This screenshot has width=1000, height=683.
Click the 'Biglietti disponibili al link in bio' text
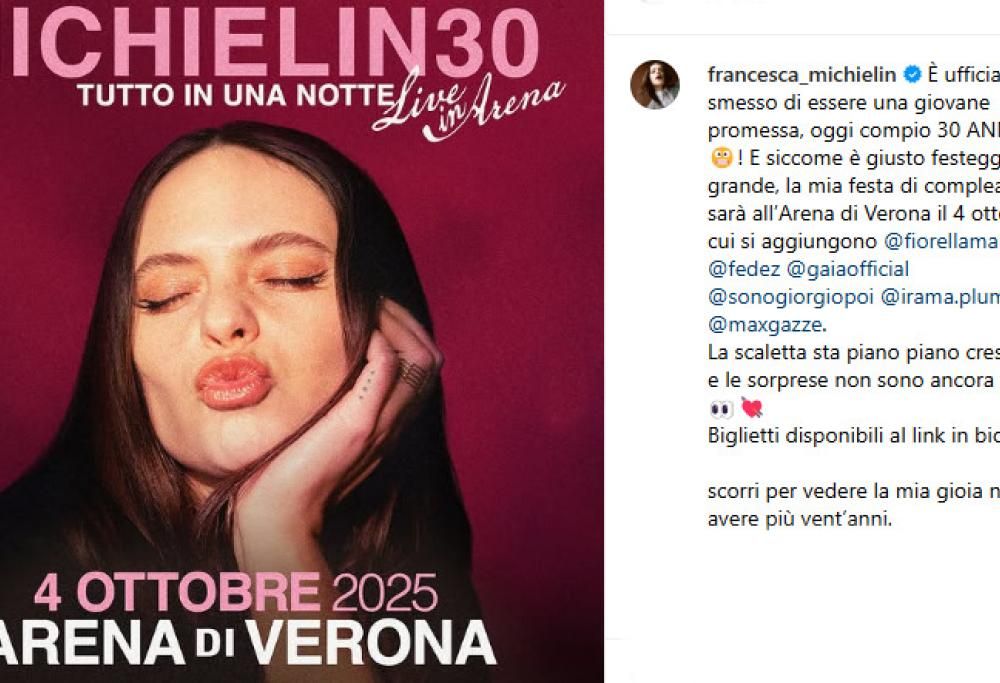(850, 437)
